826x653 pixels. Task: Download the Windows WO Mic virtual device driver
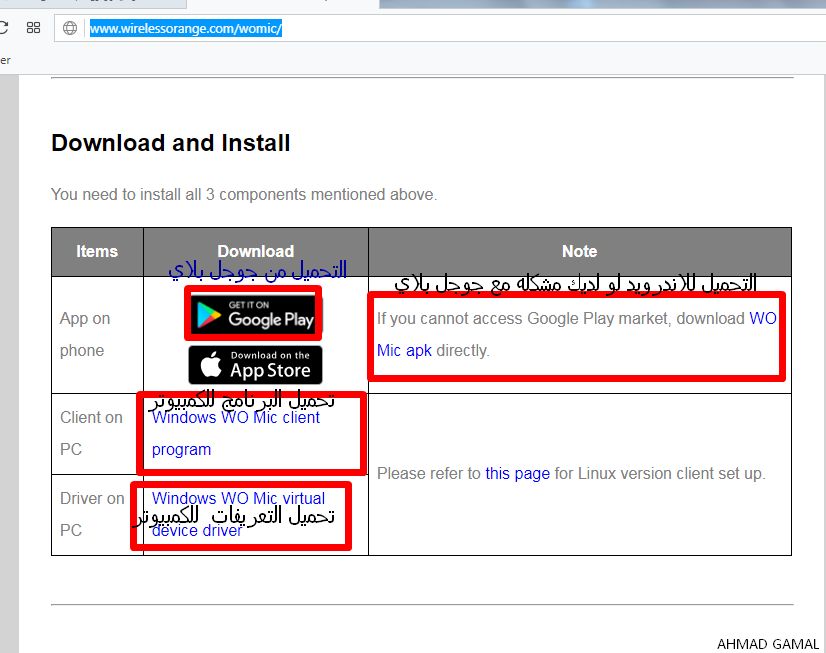coord(238,498)
